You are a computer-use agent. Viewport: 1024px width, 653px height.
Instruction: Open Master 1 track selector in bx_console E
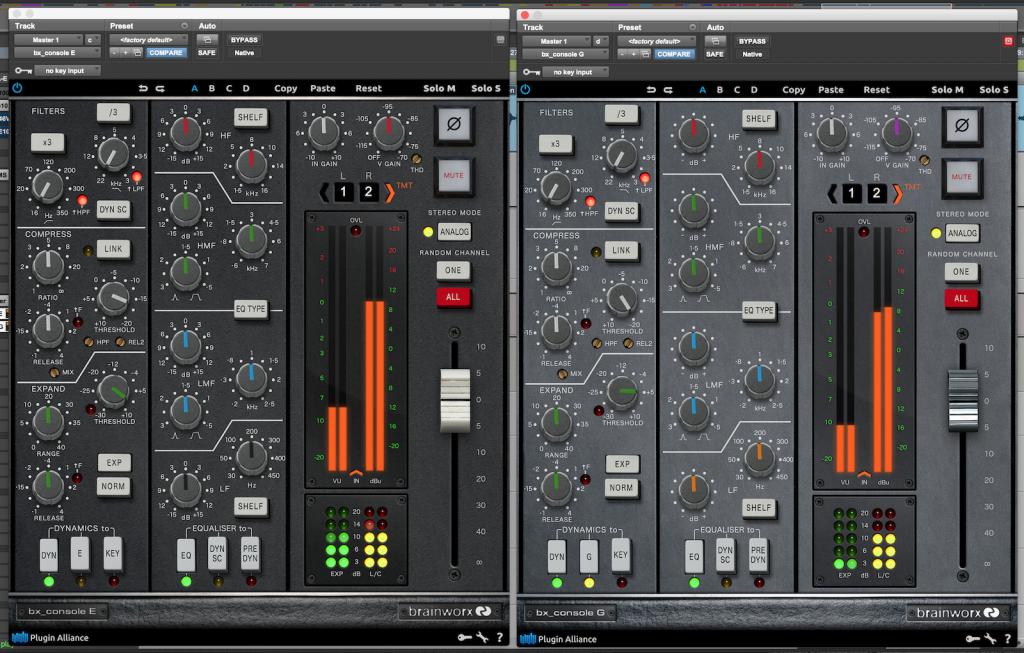[48, 40]
